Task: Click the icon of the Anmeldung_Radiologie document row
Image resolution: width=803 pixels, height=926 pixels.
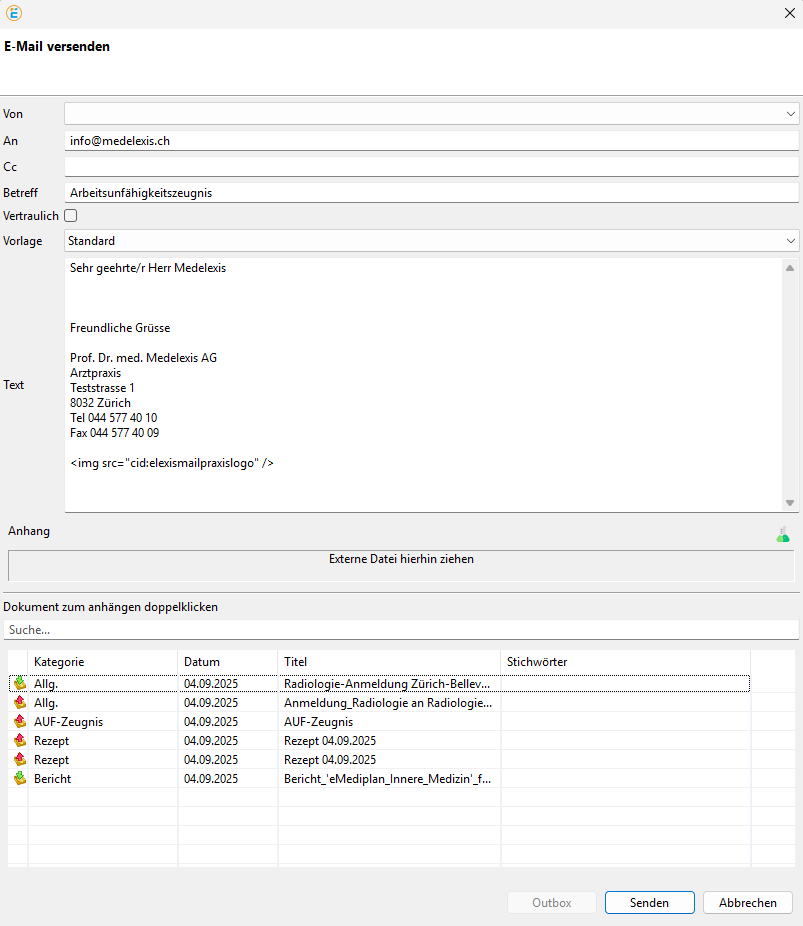Action: point(19,703)
